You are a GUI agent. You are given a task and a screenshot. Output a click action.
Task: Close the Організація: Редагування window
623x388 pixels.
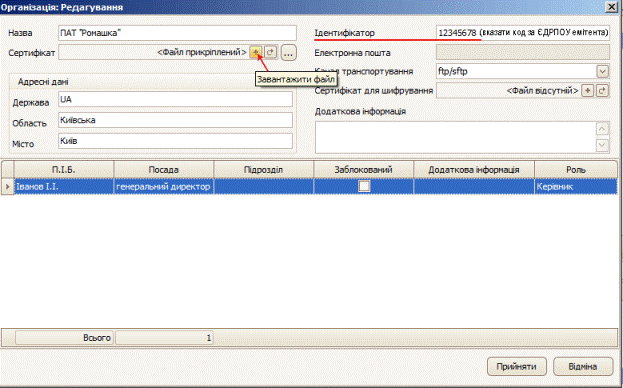pyautogui.click(x=611, y=7)
